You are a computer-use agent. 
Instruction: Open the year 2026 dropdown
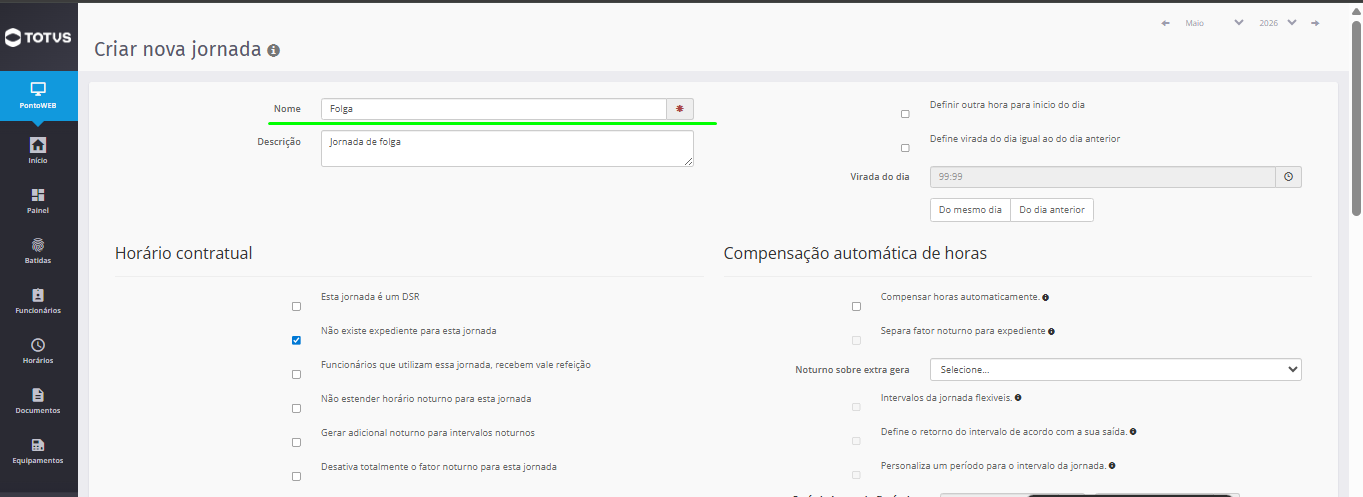[1278, 22]
